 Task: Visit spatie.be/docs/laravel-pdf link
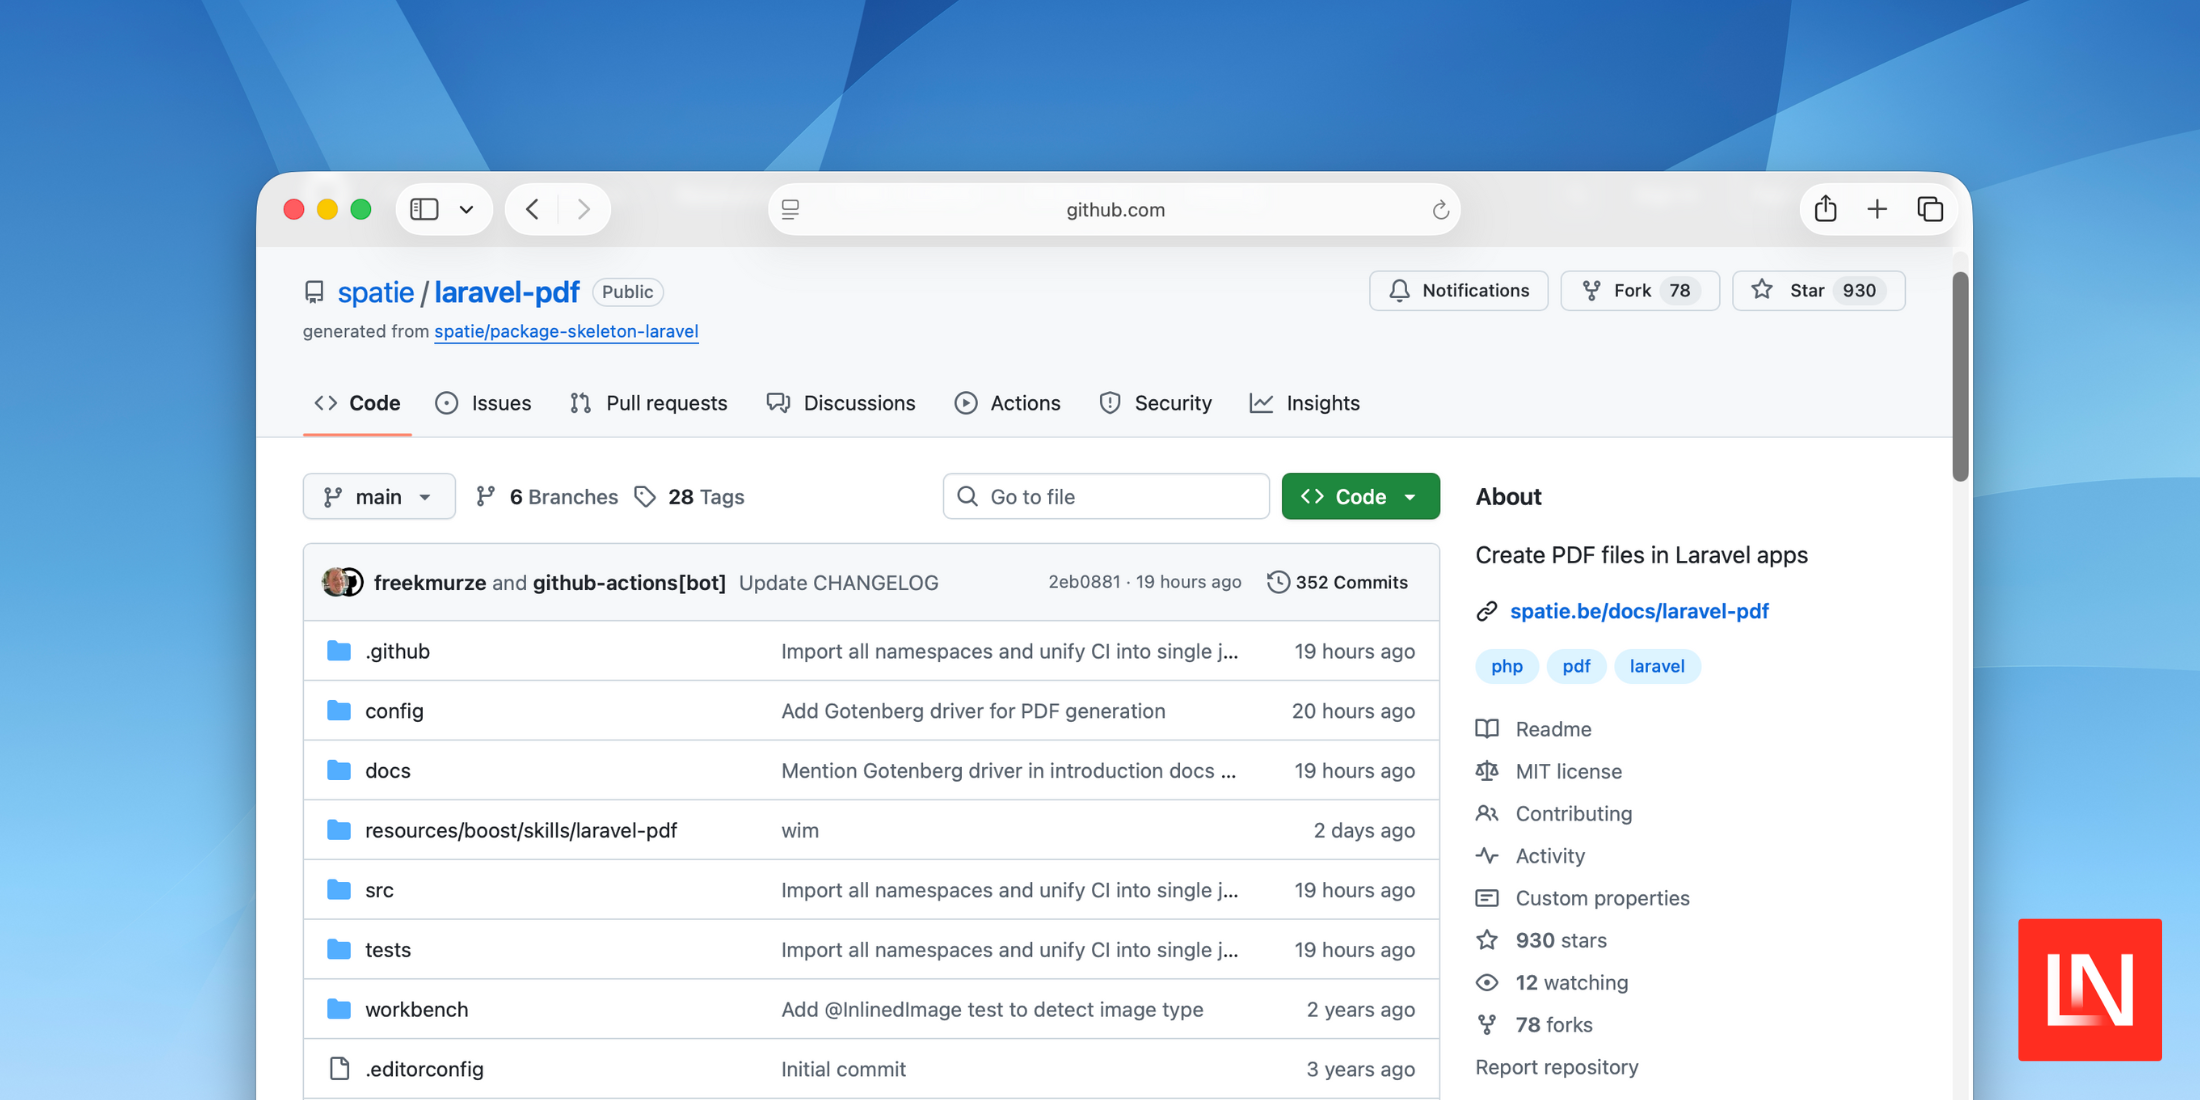[x=1640, y=611]
